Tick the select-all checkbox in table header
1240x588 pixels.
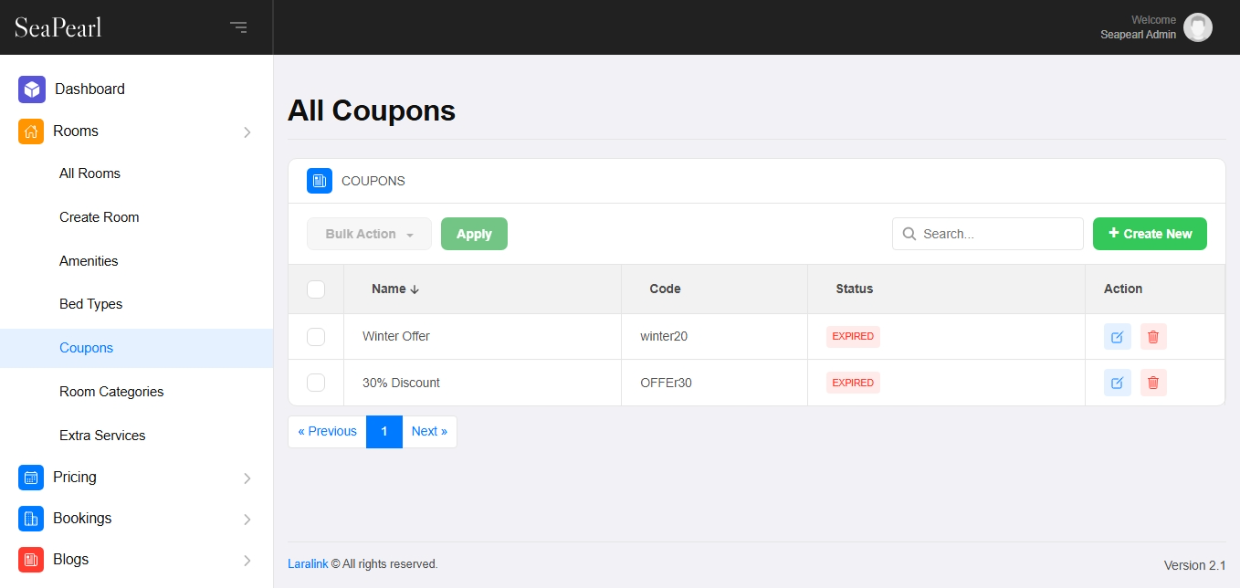click(x=316, y=289)
